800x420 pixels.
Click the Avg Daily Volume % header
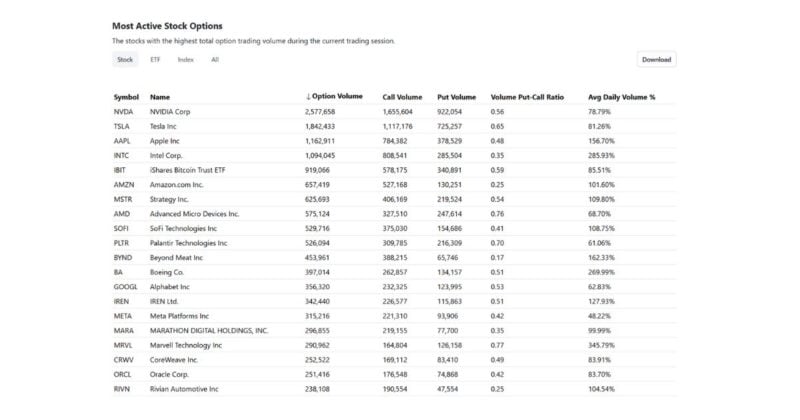(x=621, y=97)
